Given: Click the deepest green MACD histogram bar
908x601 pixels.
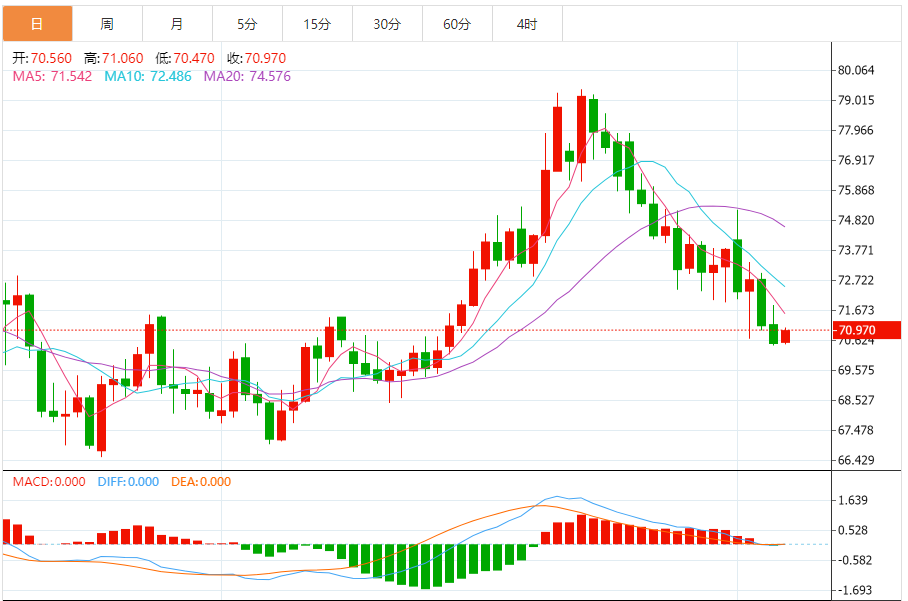Looking at the screenshot, I should pyautogui.click(x=426, y=566).
